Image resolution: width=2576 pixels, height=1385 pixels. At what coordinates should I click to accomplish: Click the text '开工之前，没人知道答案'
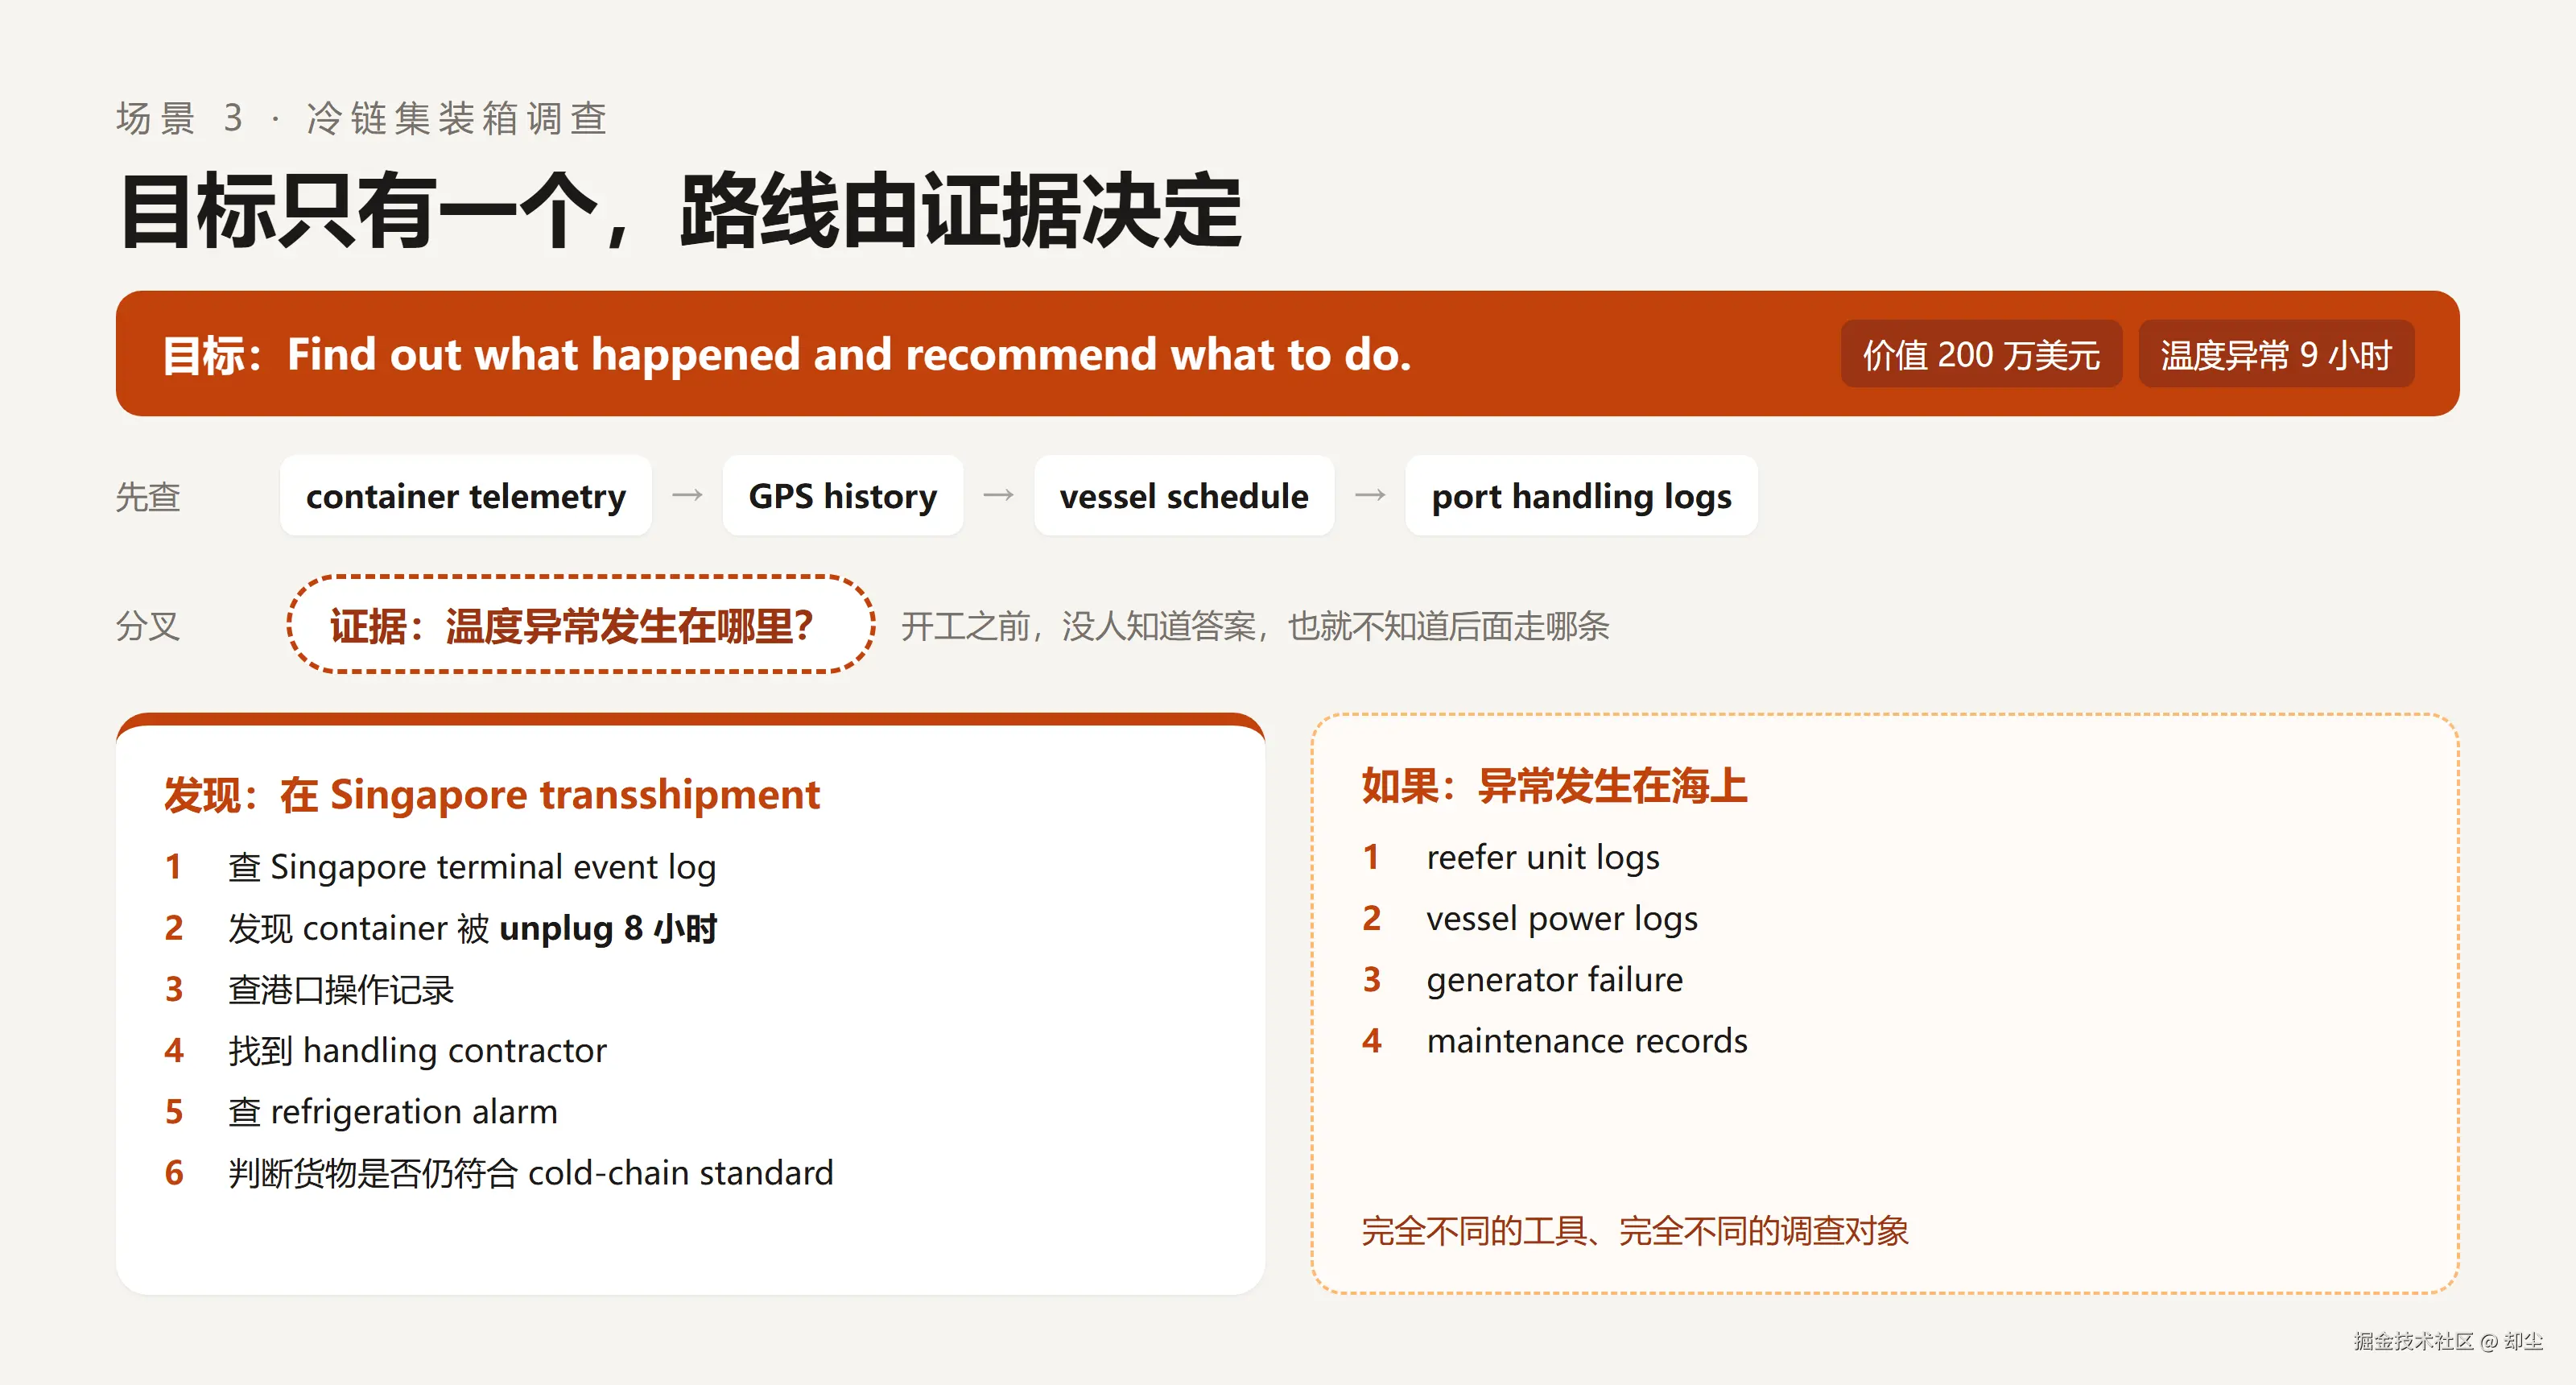click(1079, 626)
